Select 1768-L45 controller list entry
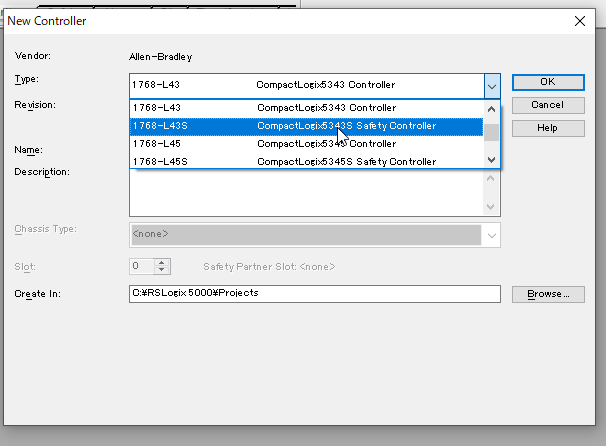This screenshot has height=446, width=606. tap(306, 144)
